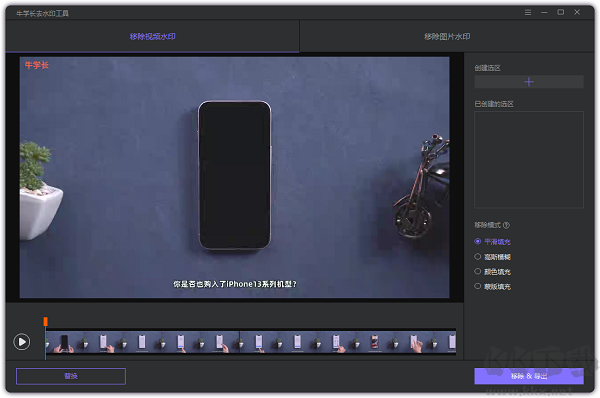Click the orange timeline playhead marker
Image resolution: width=600 pixels, height=398 pixels.
click(46, 321)
